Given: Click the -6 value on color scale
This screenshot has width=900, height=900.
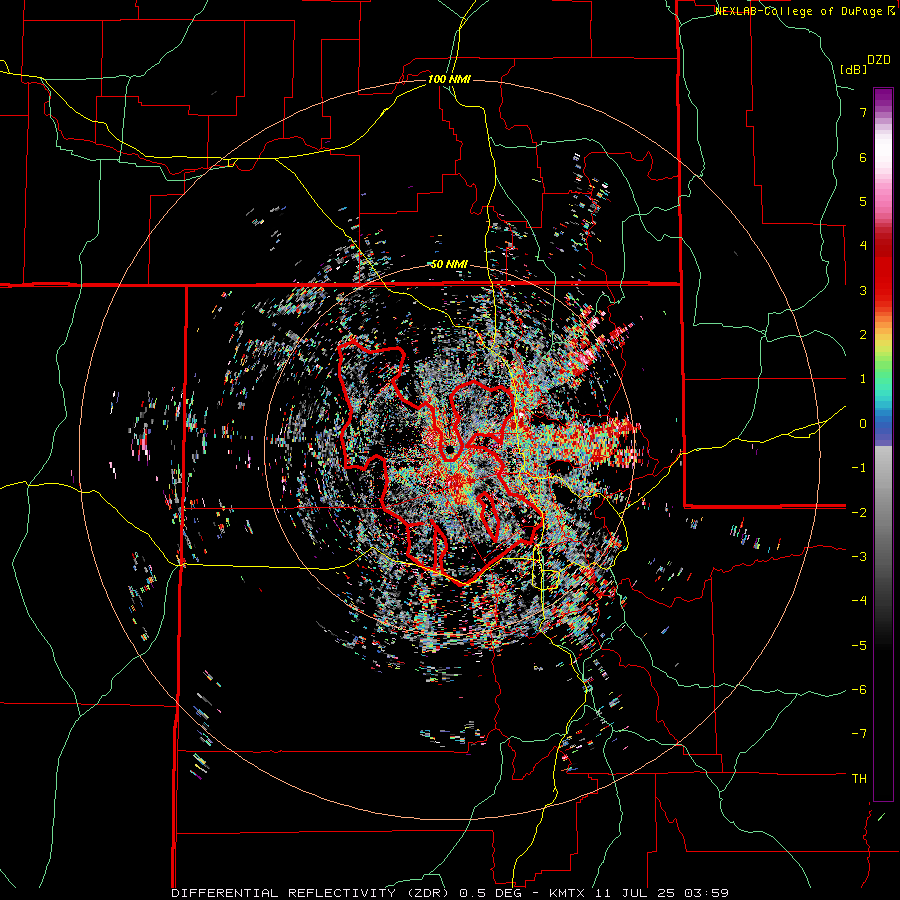Looking at the screenshot, I should click(859, 690).
